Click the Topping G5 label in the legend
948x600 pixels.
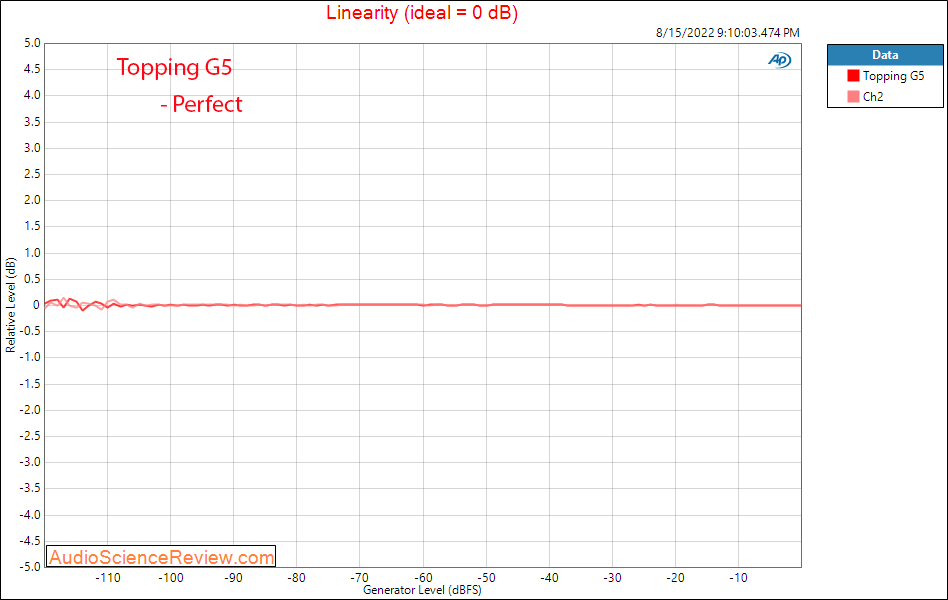click(894, 76)
